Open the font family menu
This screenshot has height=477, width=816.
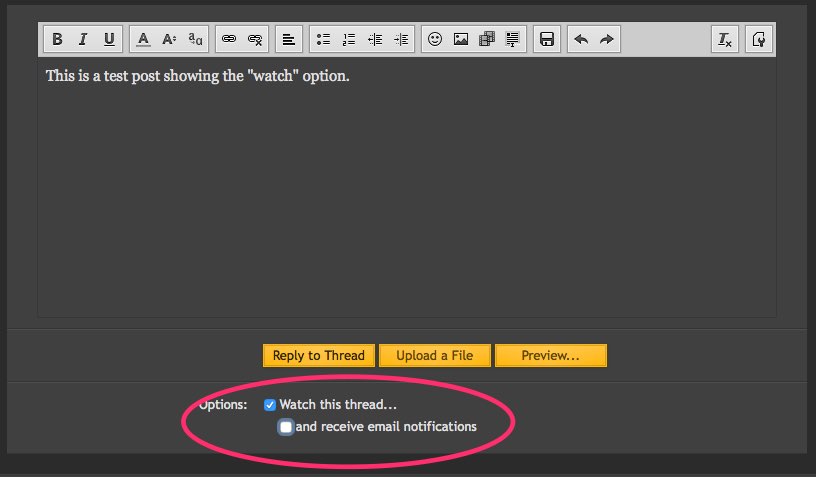(195, 39)
